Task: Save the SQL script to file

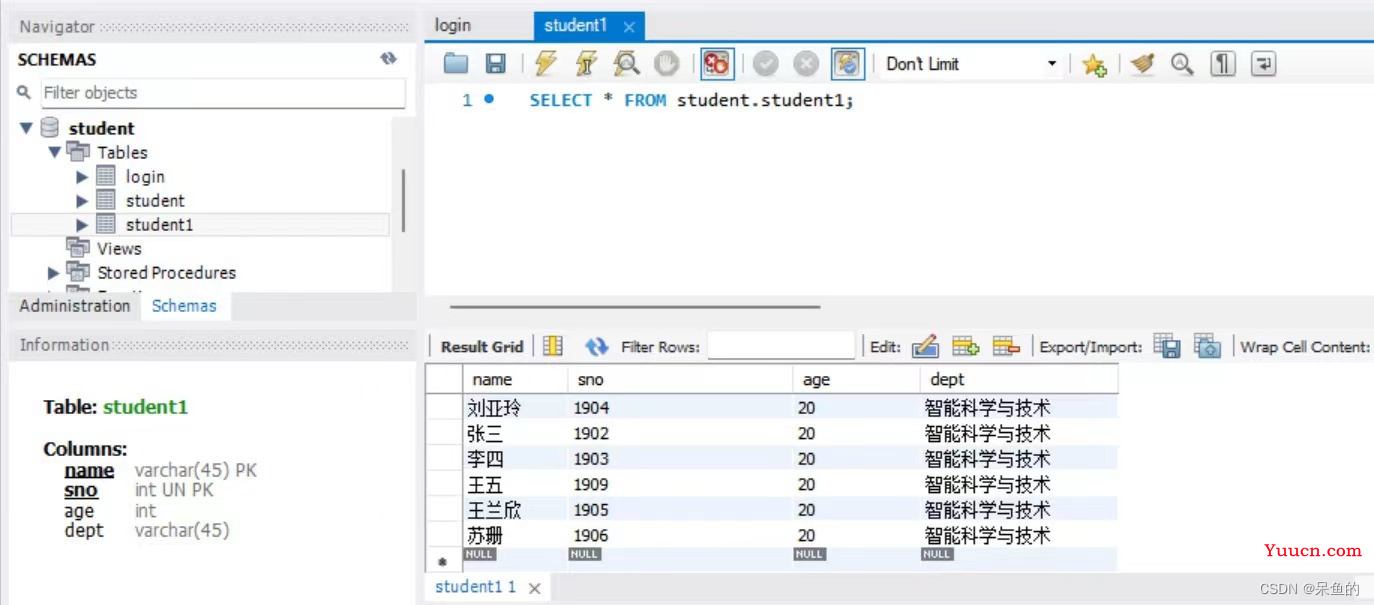Action: pyautogui.click(x=495, y=64)
